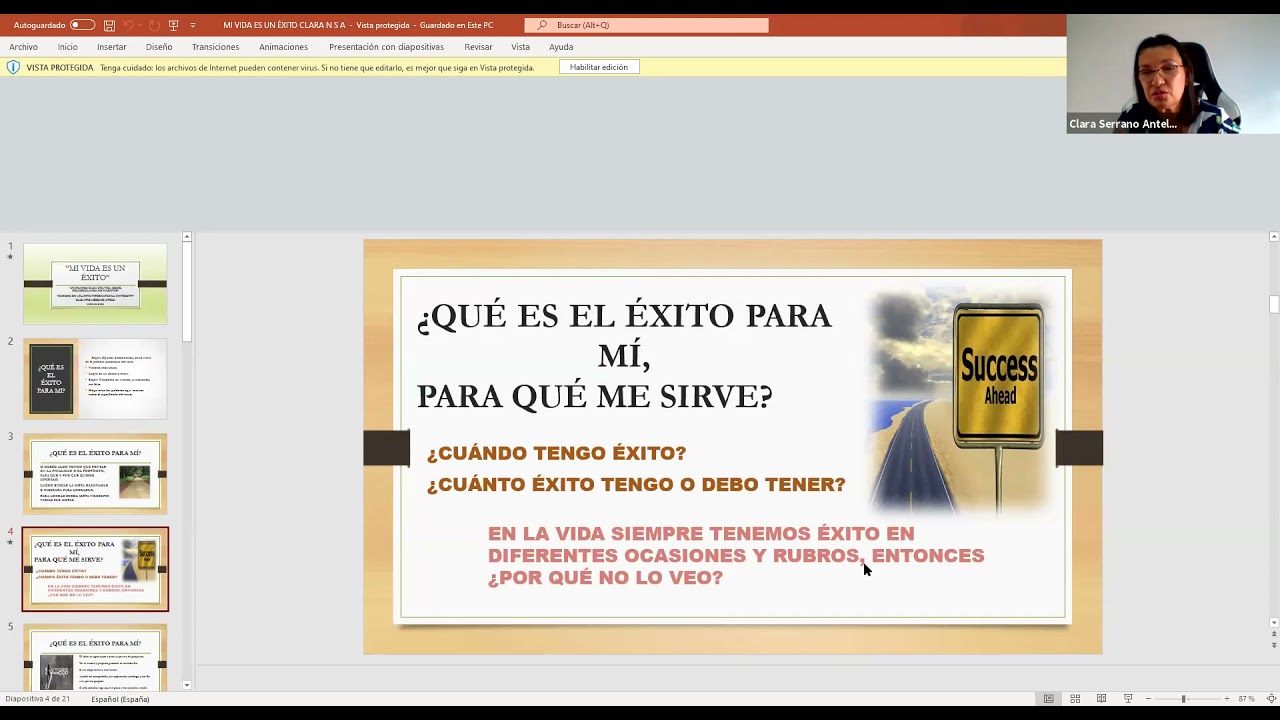This screenshot has width=1280, height=720.
Task: Click the Undo arrow icon
Action: [x=130, y=25]
